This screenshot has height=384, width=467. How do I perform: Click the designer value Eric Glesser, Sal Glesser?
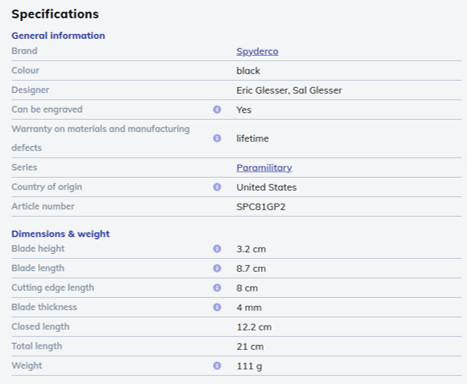[x=289, y=90]
